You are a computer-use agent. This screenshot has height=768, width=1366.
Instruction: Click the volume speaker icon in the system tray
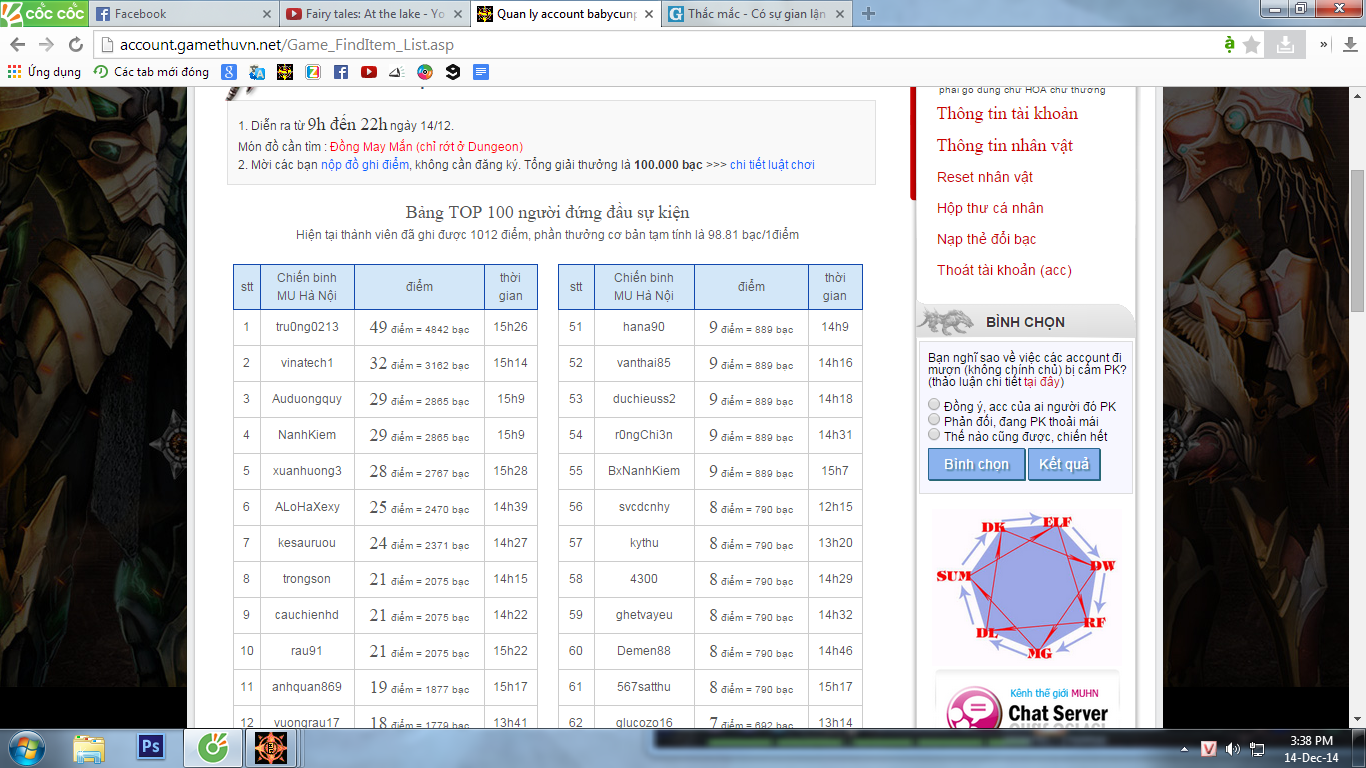coord(1232,748)
